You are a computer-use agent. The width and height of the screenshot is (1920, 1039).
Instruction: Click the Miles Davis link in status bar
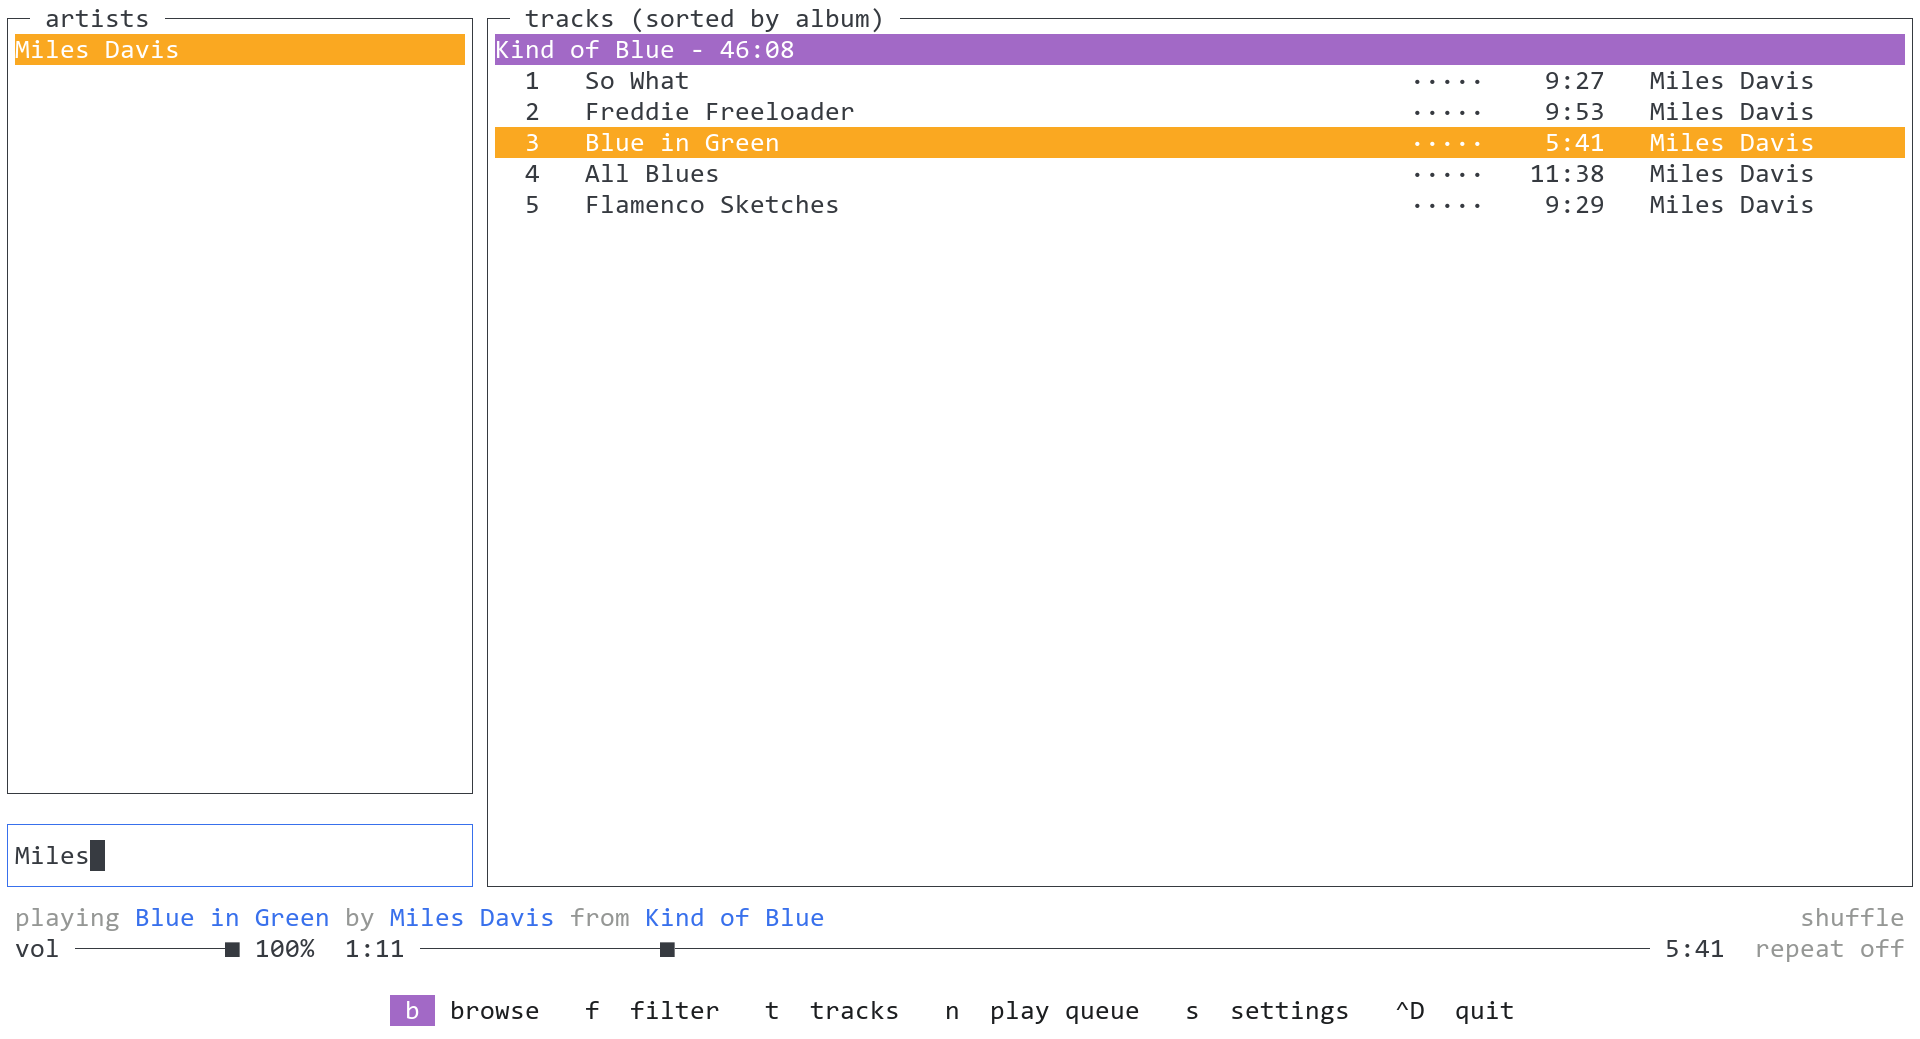click(471, 917)
